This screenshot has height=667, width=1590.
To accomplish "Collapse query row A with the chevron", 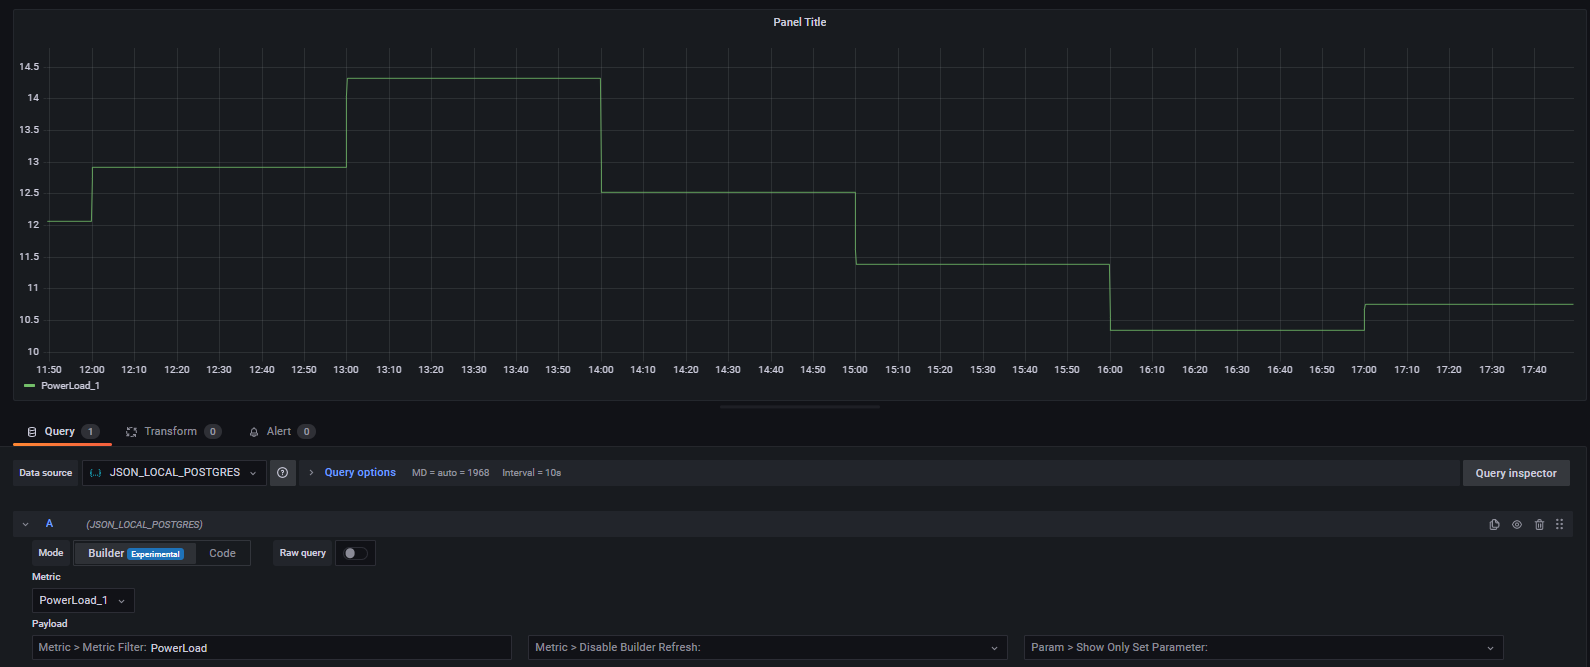I will [x=26, y=524].
